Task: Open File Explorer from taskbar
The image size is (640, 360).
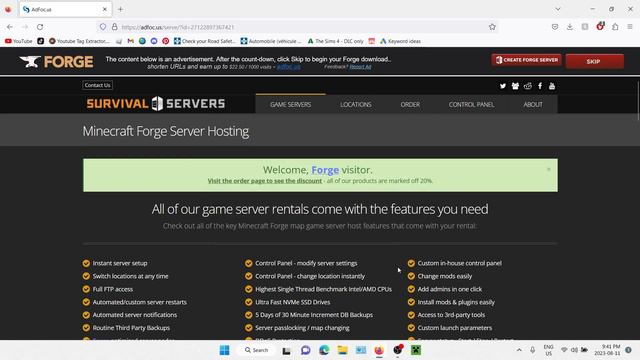Action: pos(342,350)
